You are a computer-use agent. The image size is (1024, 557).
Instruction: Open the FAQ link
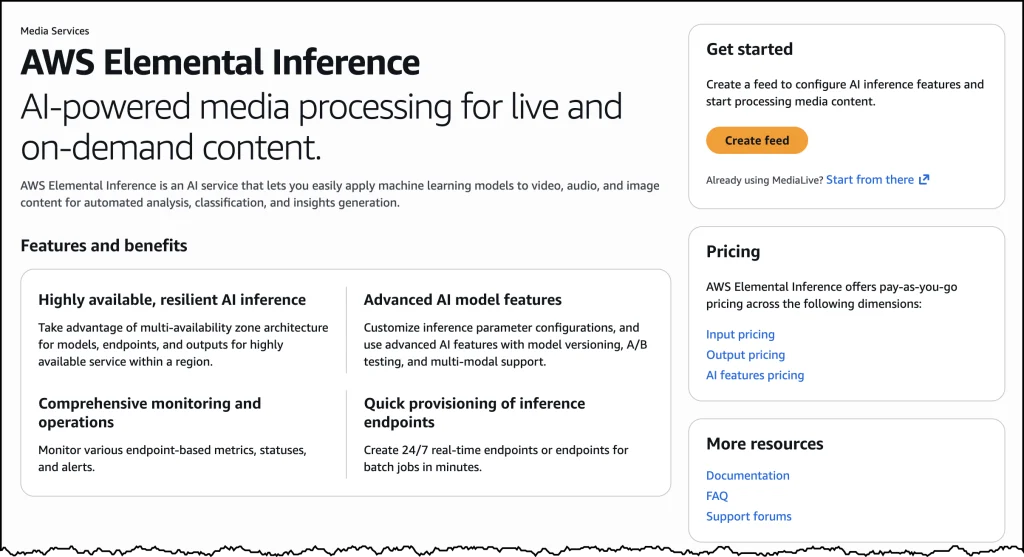717,496
